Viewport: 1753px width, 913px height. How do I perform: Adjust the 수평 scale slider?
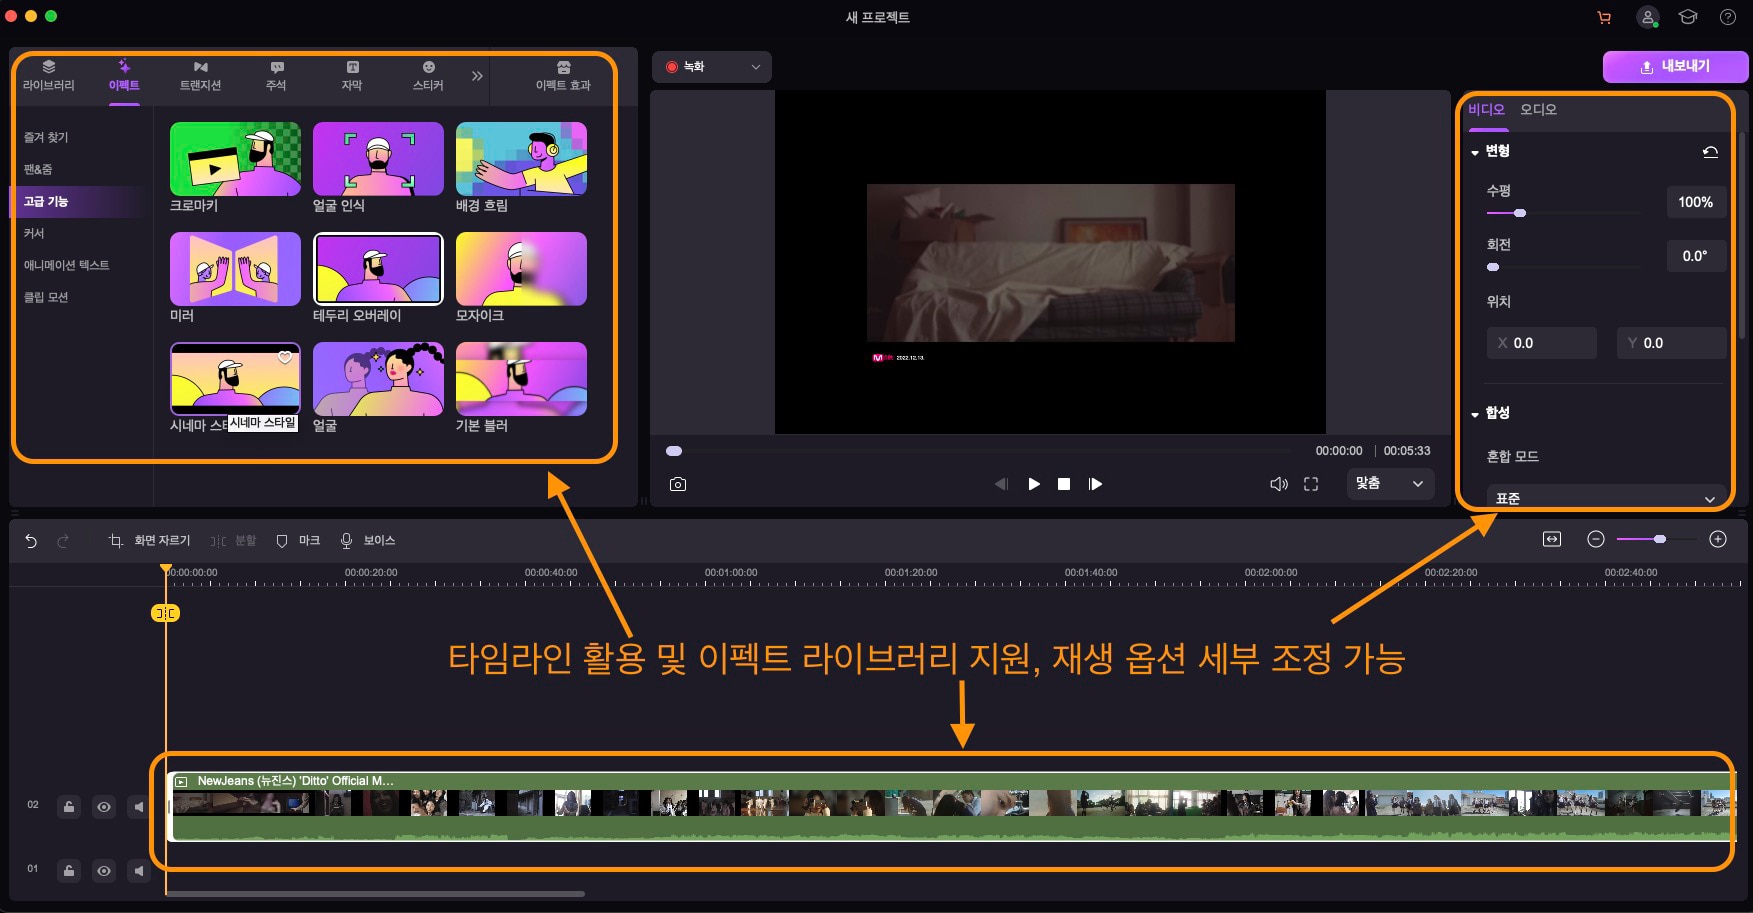pos(1563,213)
